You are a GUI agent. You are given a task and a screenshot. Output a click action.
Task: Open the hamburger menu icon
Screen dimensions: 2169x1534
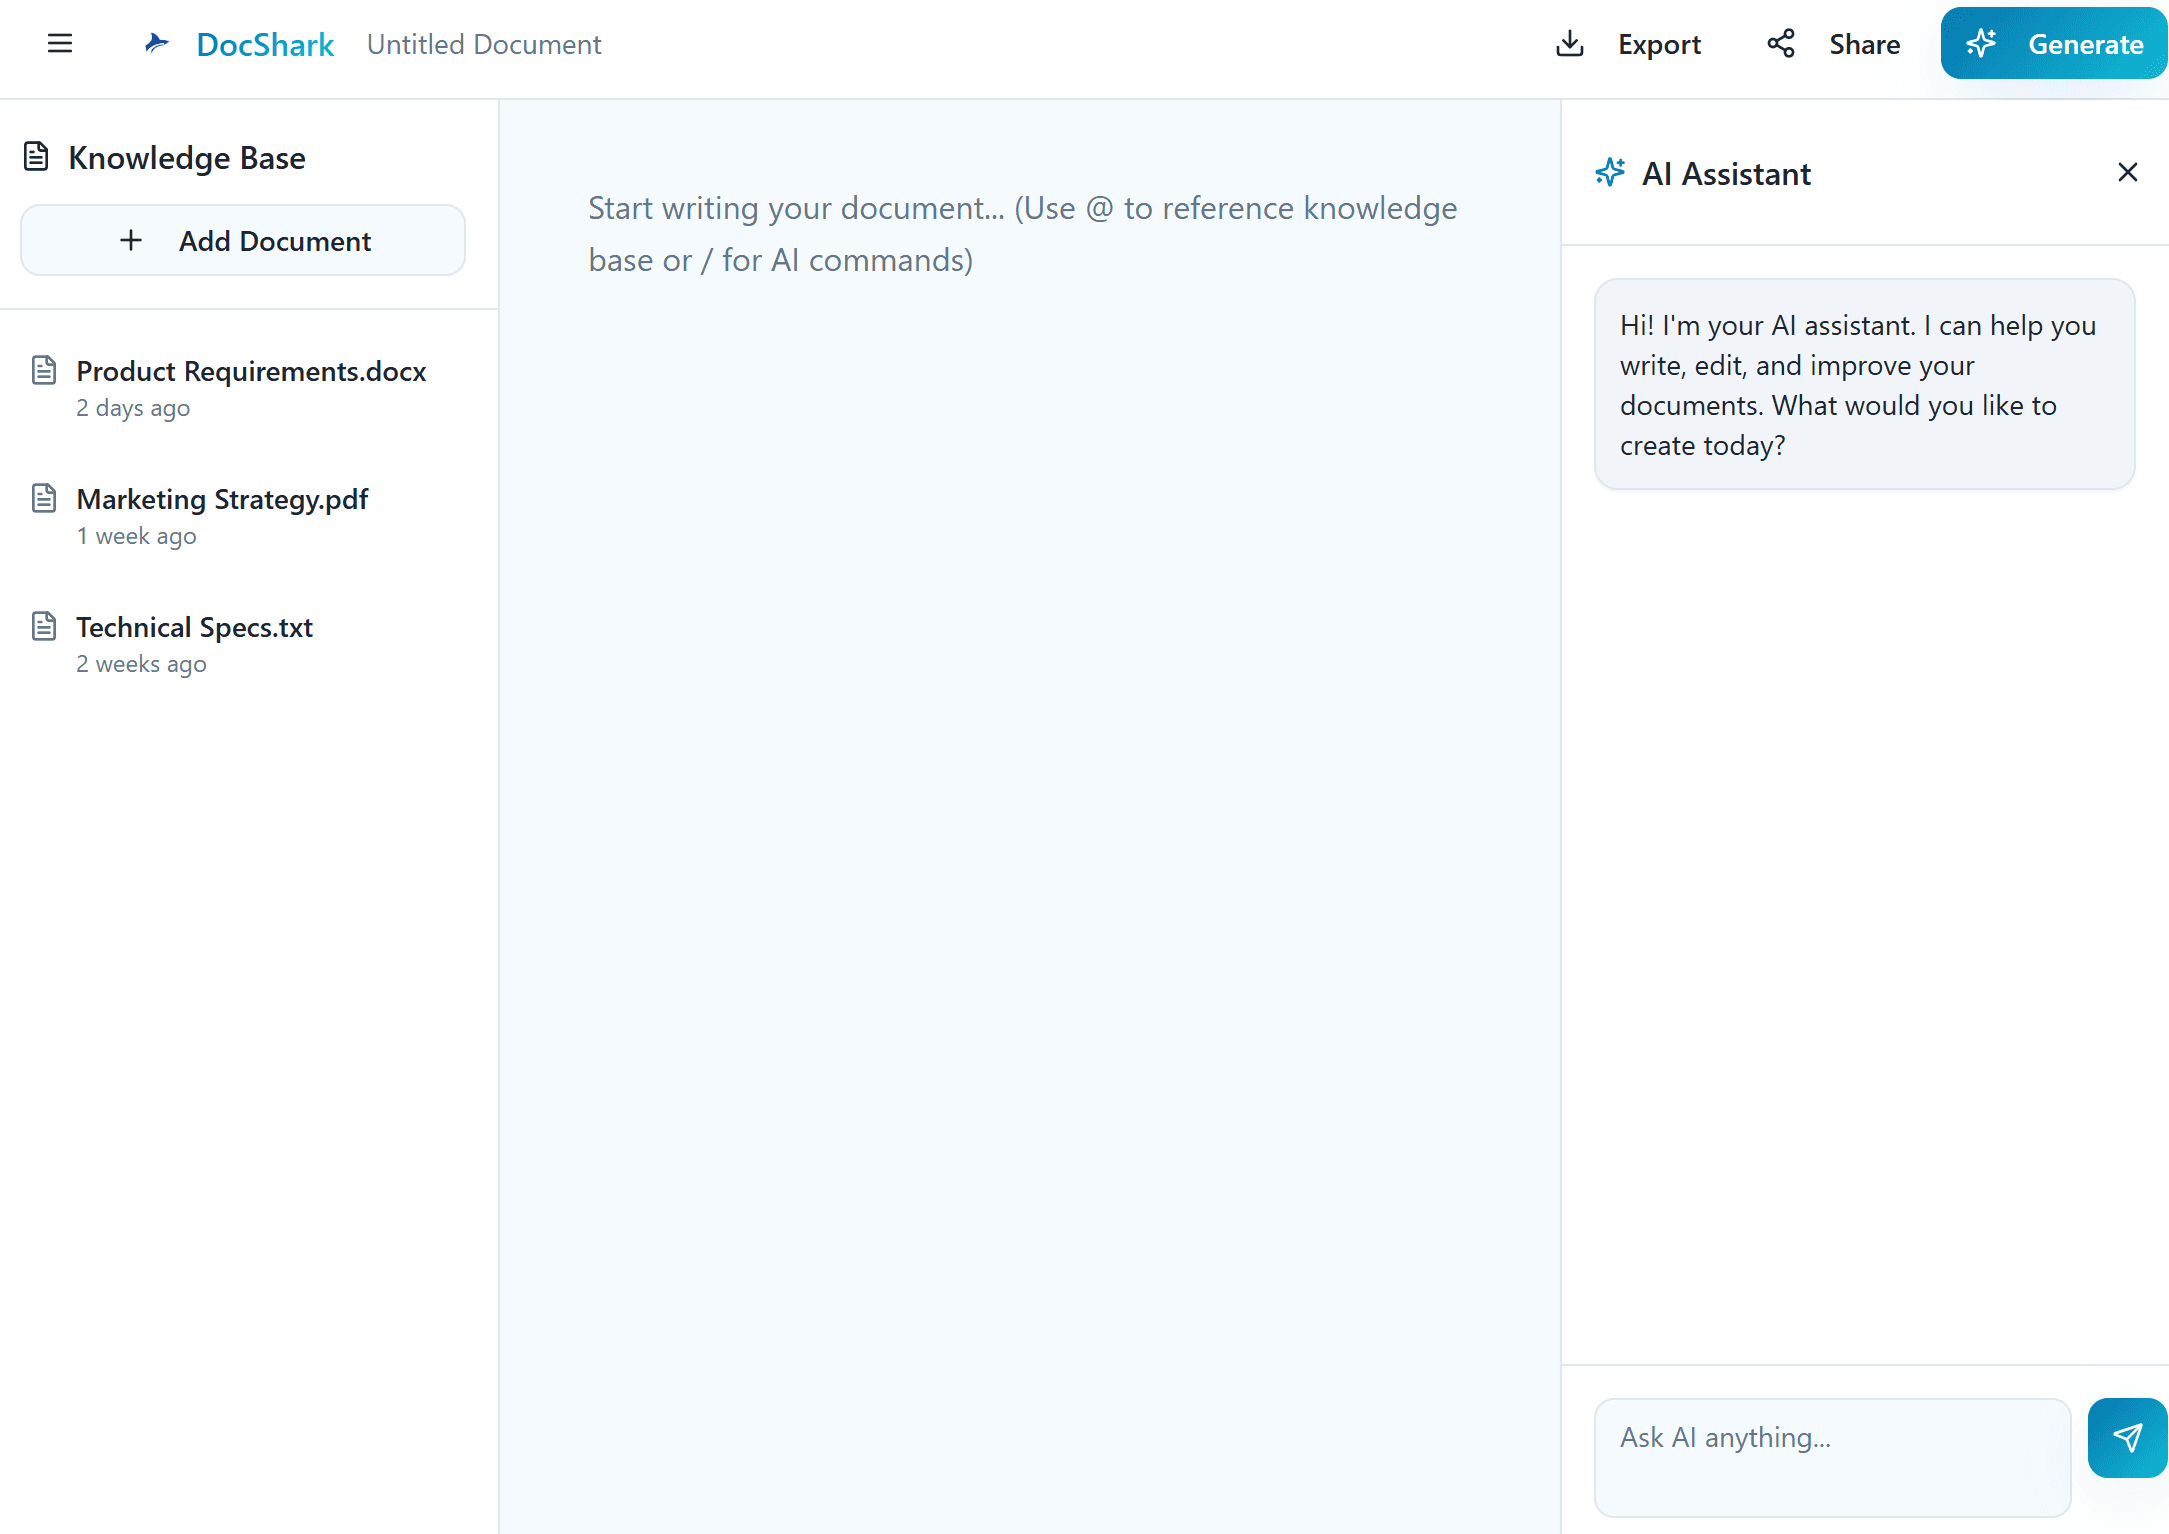60,43
